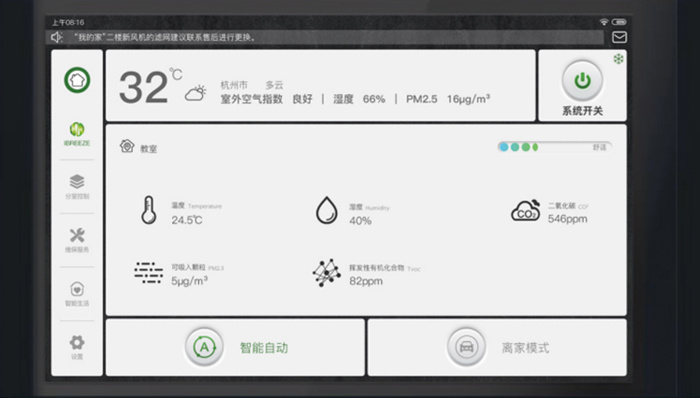Enable 离家模式 away mode button
The image size is (700, 398).
[467, 347]
